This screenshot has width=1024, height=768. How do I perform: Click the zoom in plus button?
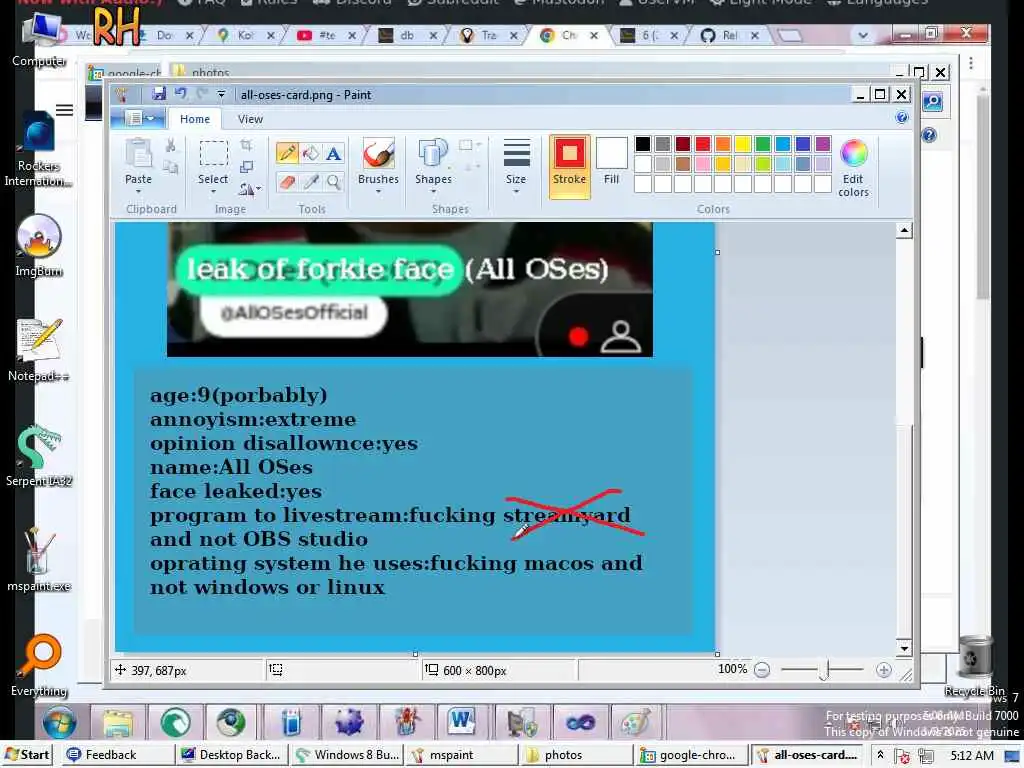(884, 670)
